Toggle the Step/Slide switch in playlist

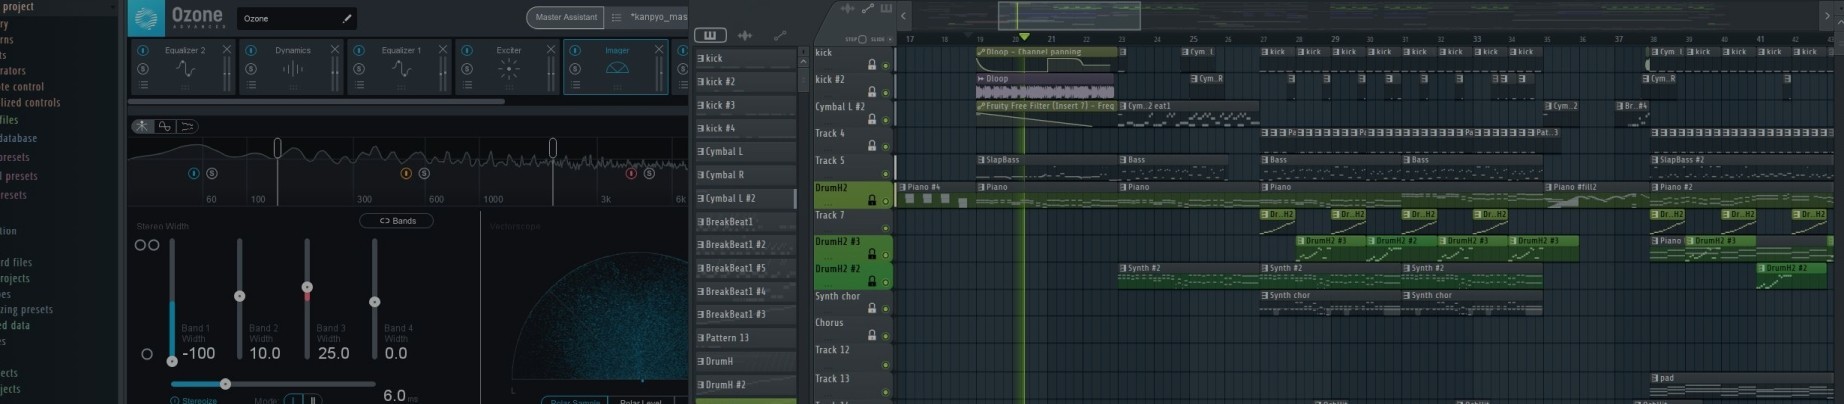pos(863,39)
